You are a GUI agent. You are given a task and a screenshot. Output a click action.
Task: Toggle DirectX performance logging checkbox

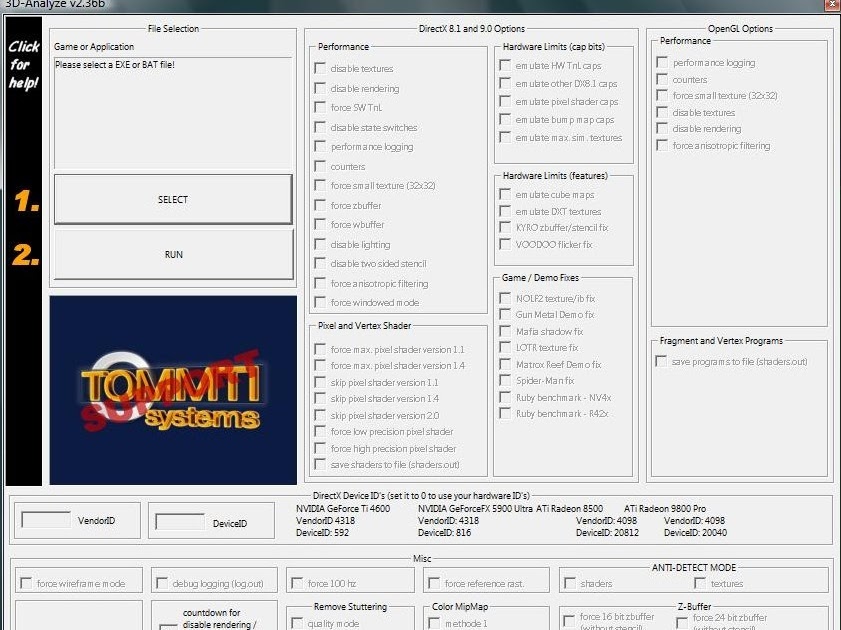click(x=320, y=146)
